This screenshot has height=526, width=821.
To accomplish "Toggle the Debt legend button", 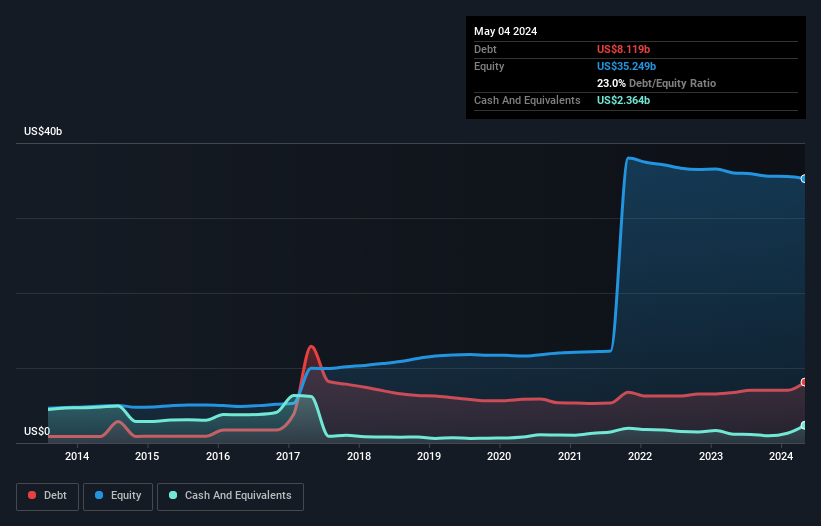I will point(47,496).
